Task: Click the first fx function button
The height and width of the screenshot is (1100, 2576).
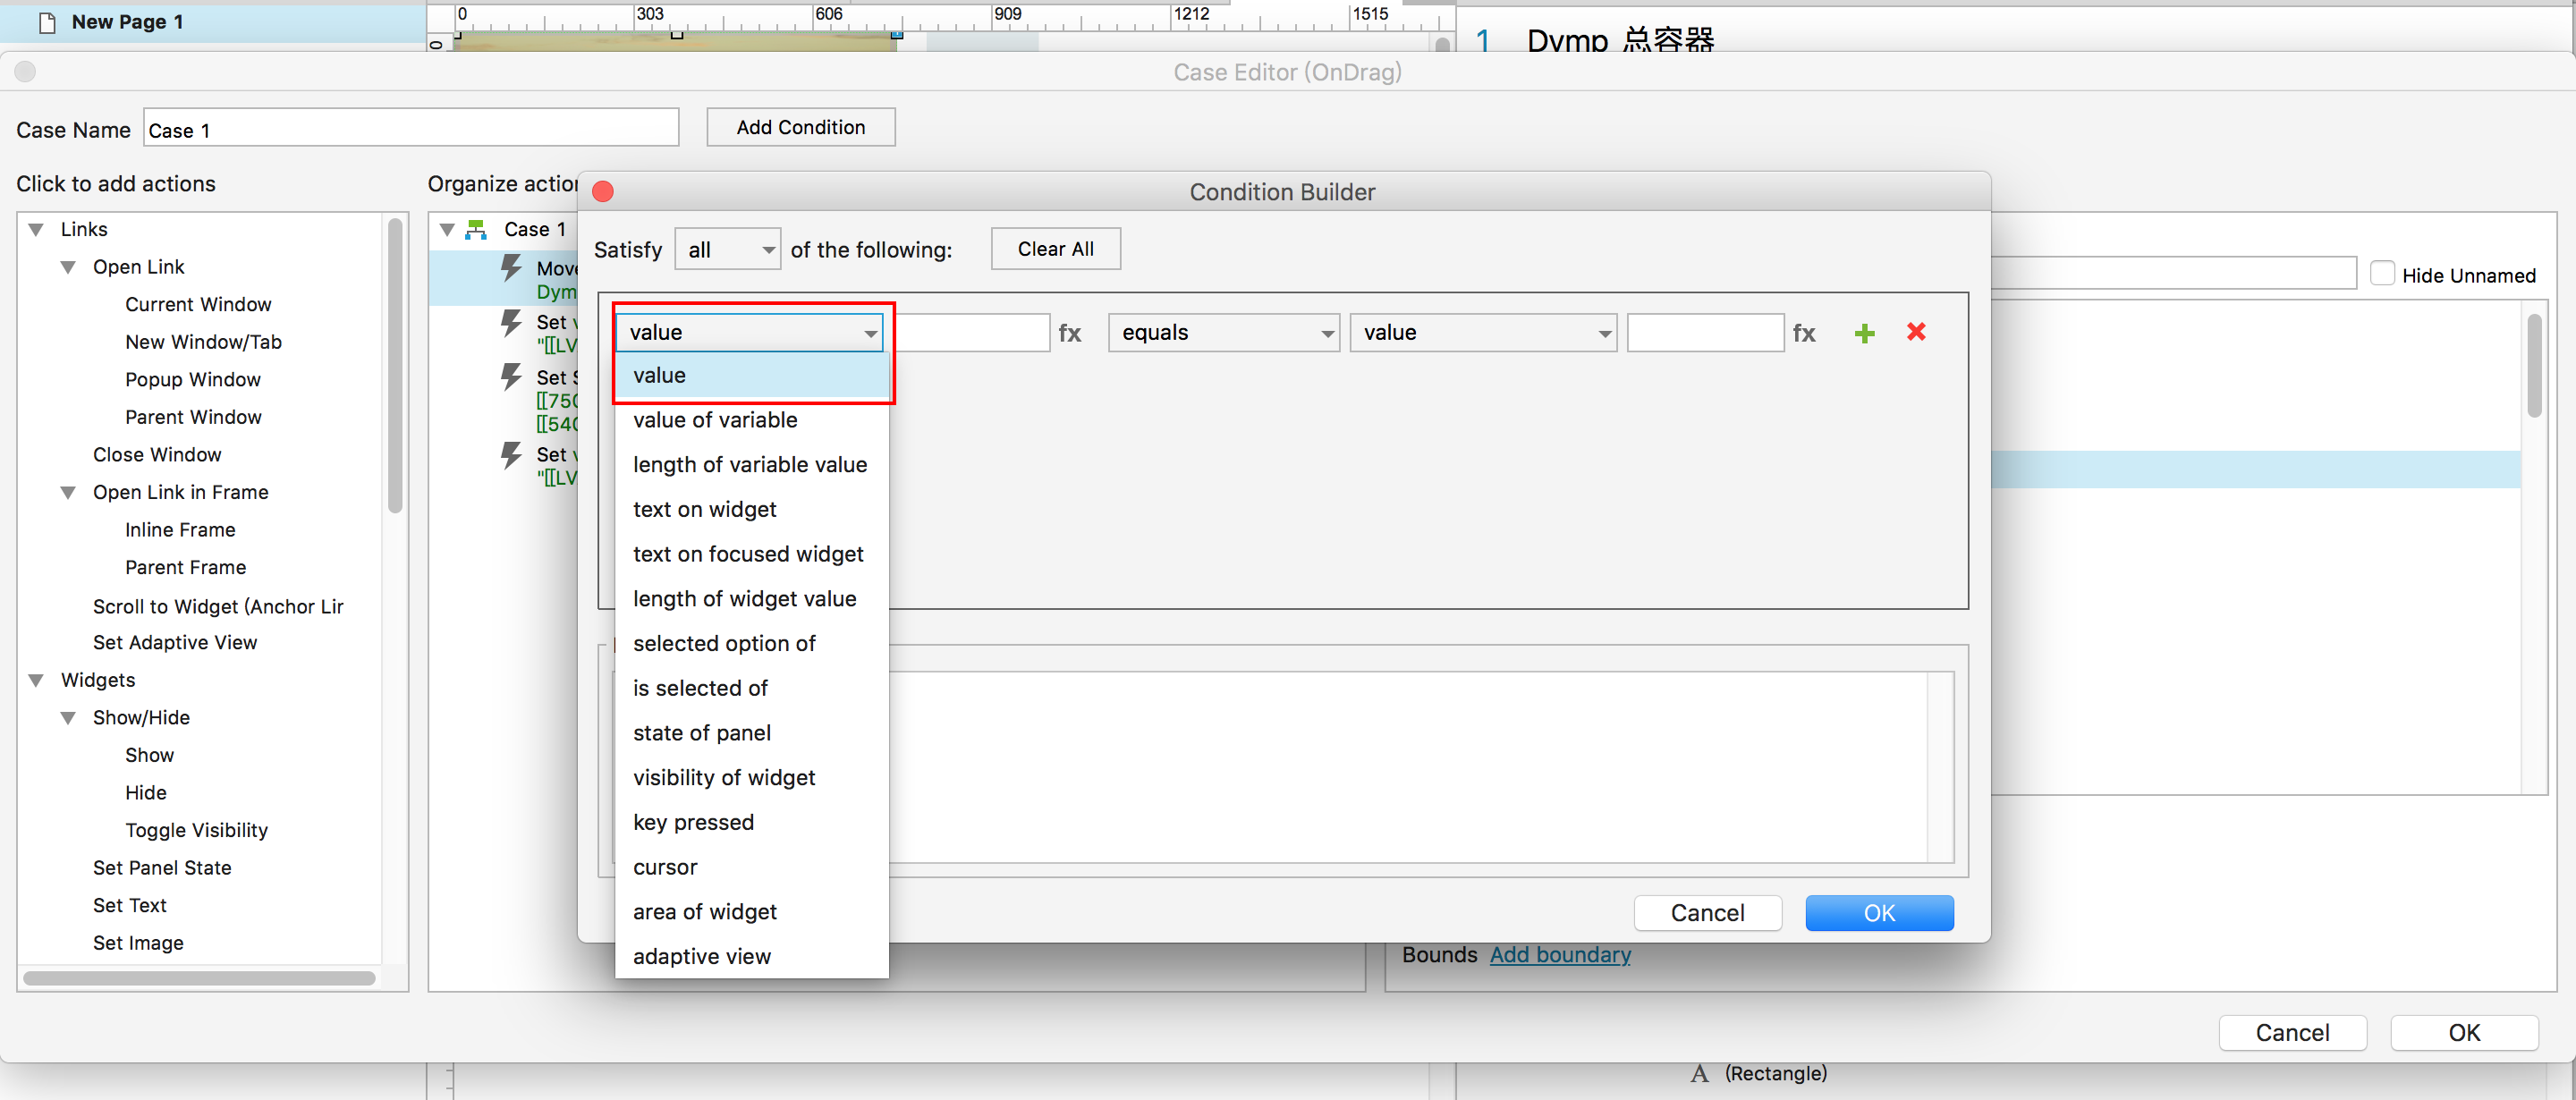Action: [x=1069, y=333]
